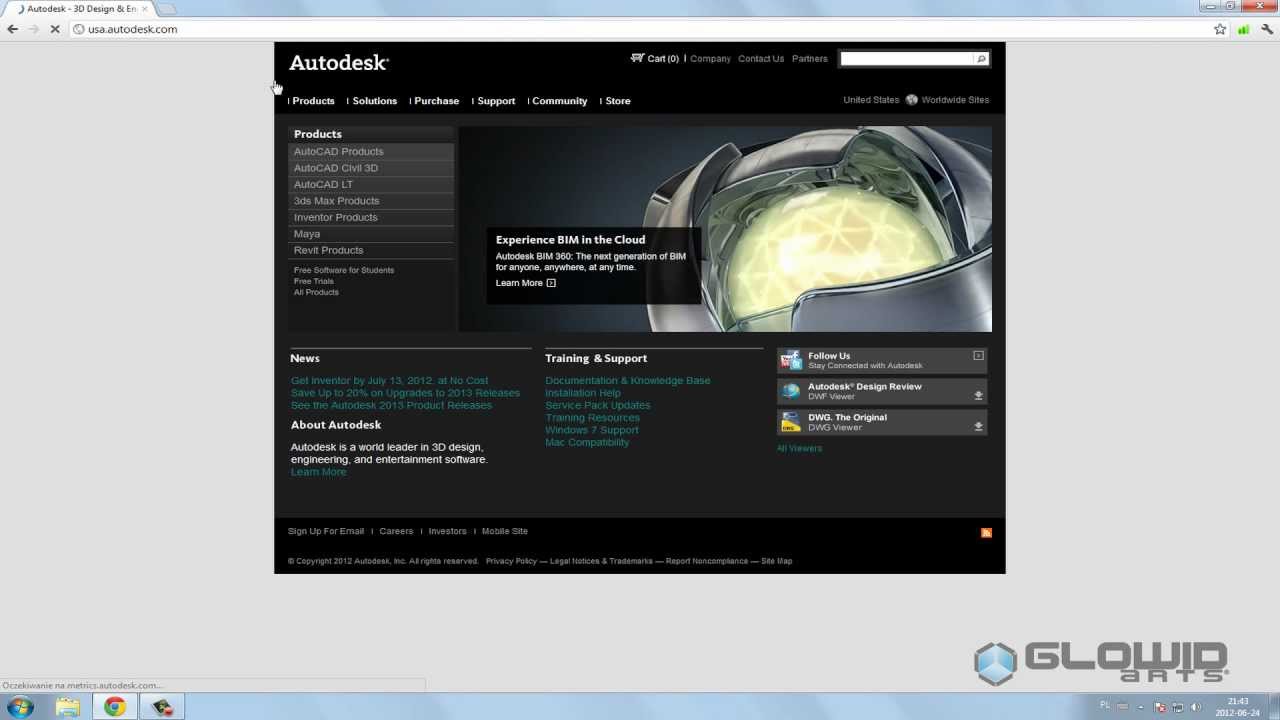Click the Learn More arrow box icon
Screen dimensions: 1280x720
(x=551, y=283)
